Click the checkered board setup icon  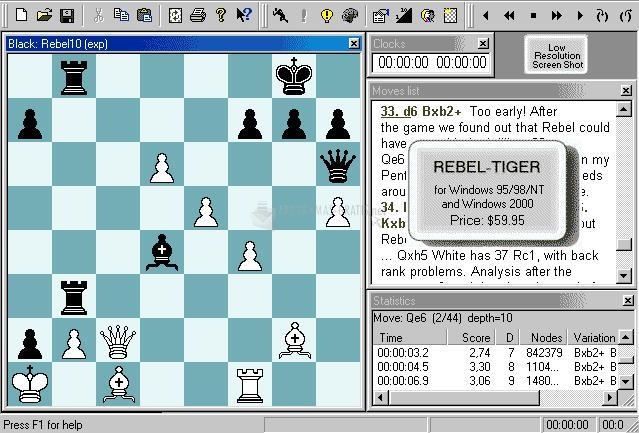pos(450,15)
